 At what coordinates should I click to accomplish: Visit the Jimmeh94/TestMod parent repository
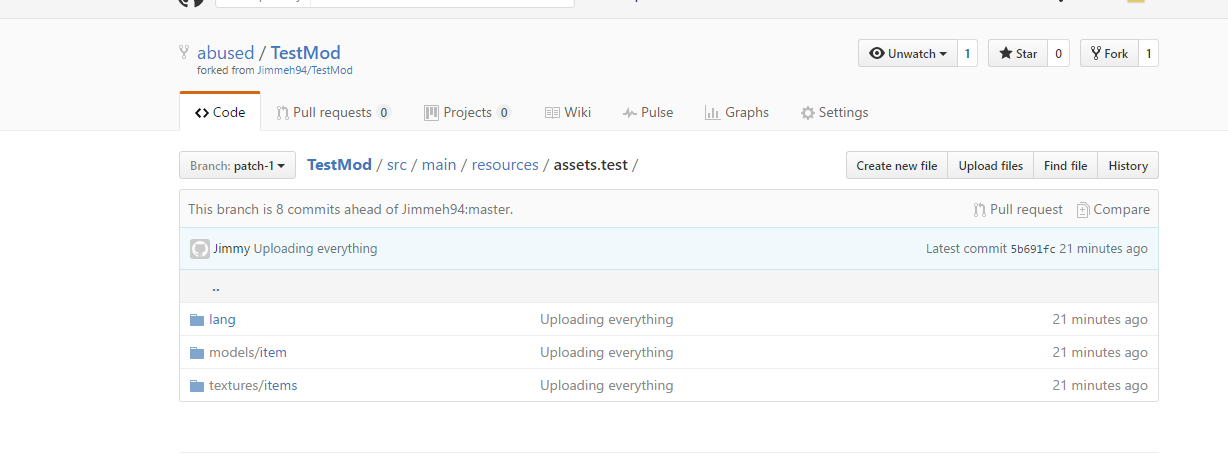(305, 71)
